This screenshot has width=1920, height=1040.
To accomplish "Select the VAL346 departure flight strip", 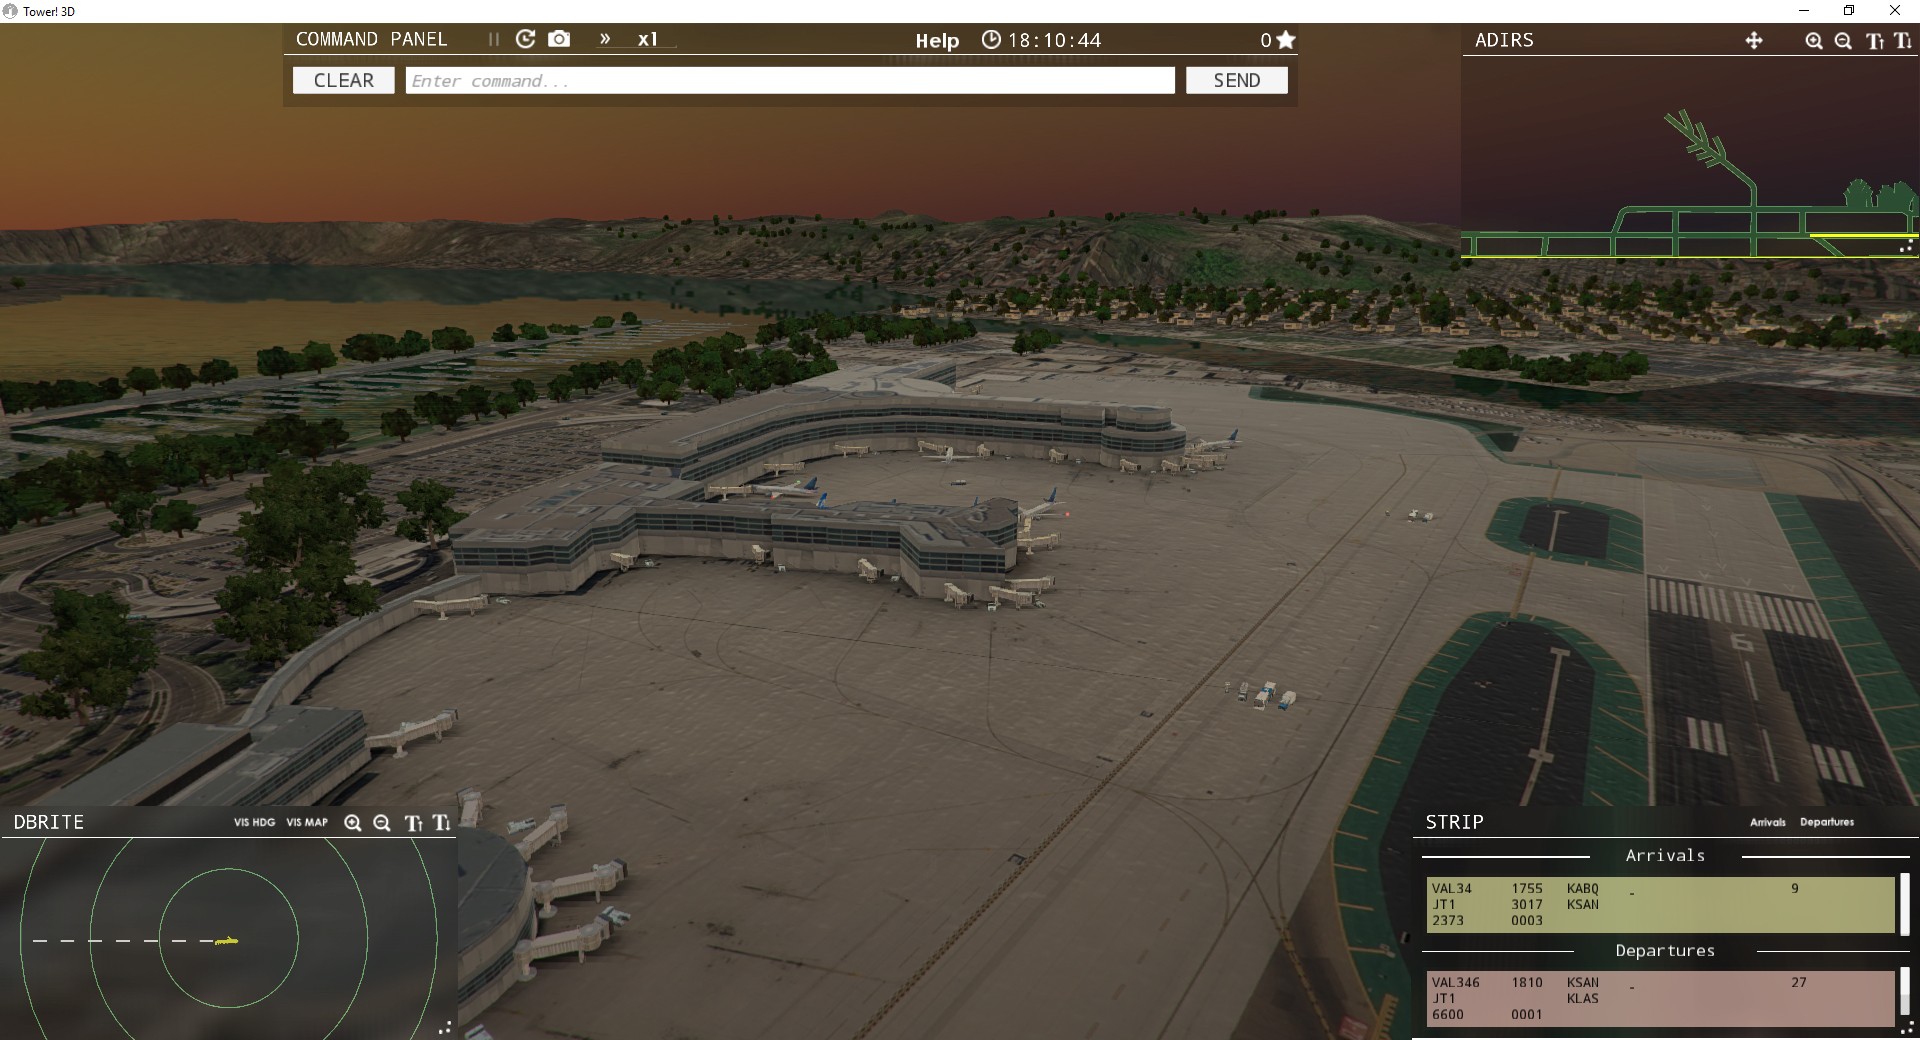I will (x=1660, y=999).
